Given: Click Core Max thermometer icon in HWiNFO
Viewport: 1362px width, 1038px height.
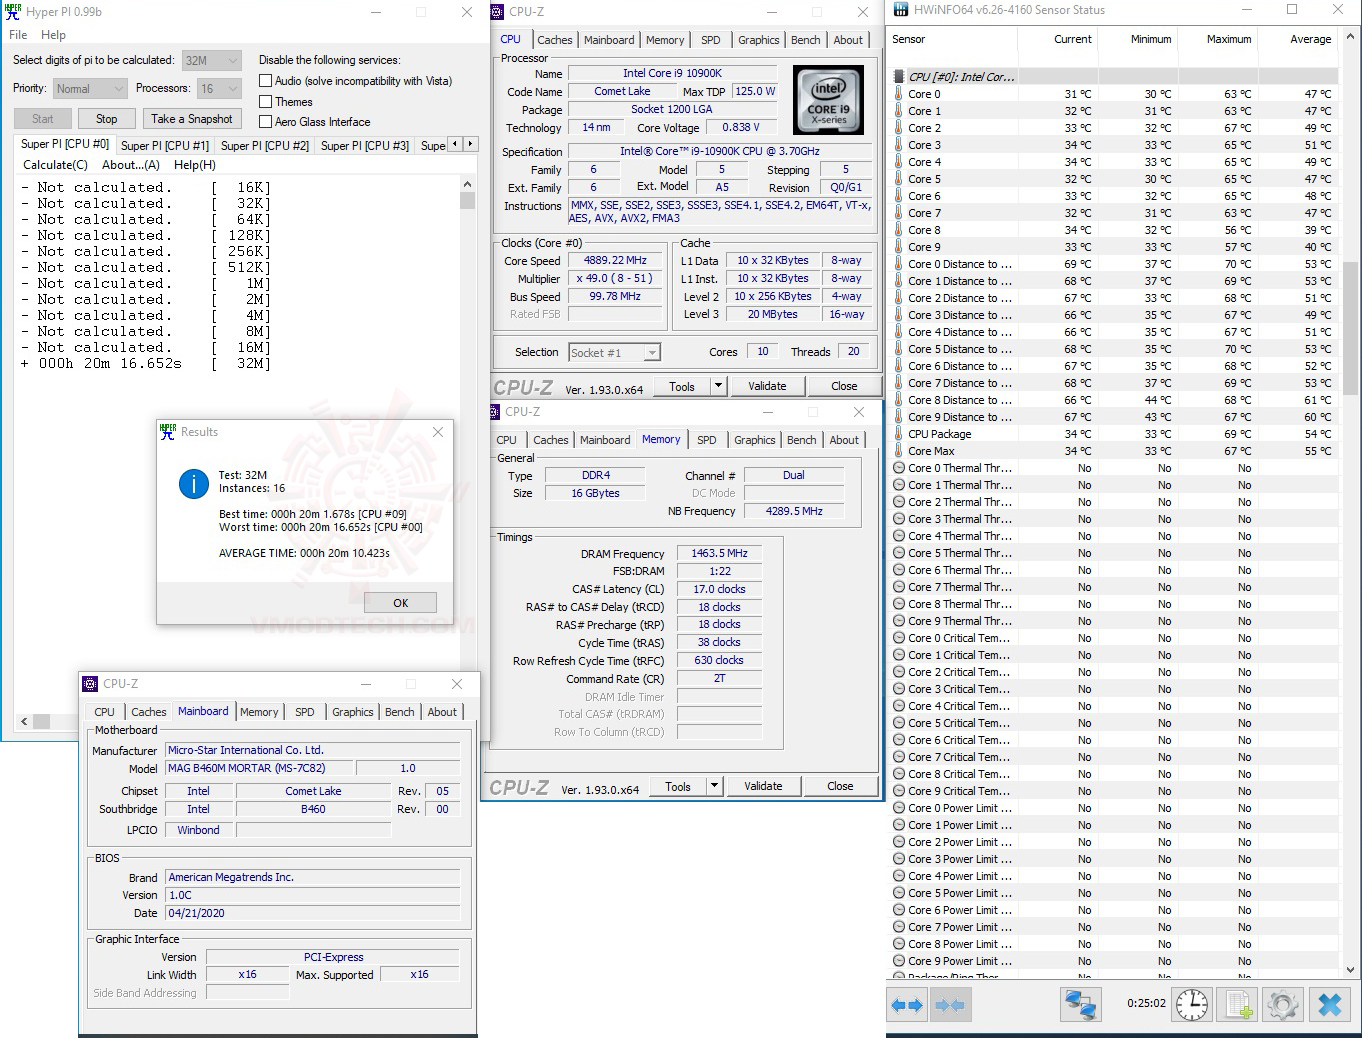Looking at the screenshot, I should tap(899, 451).
